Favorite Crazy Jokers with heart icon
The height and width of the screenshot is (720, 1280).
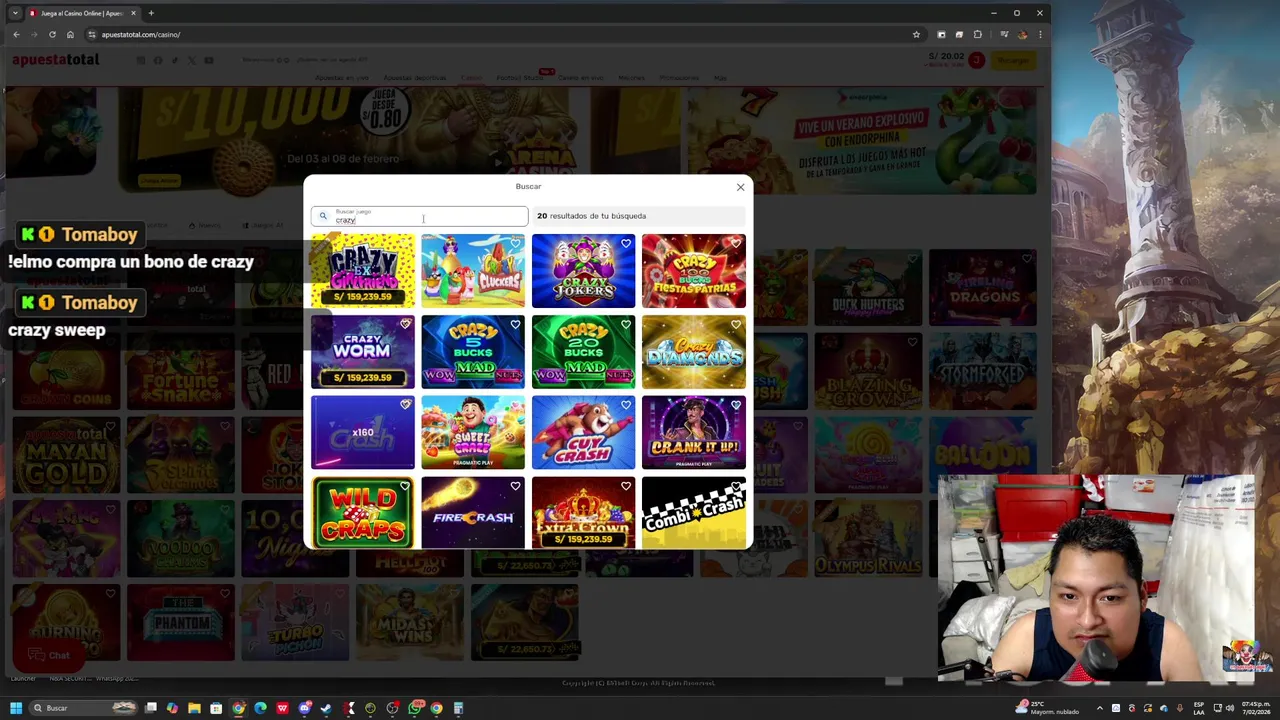point(625,244)
